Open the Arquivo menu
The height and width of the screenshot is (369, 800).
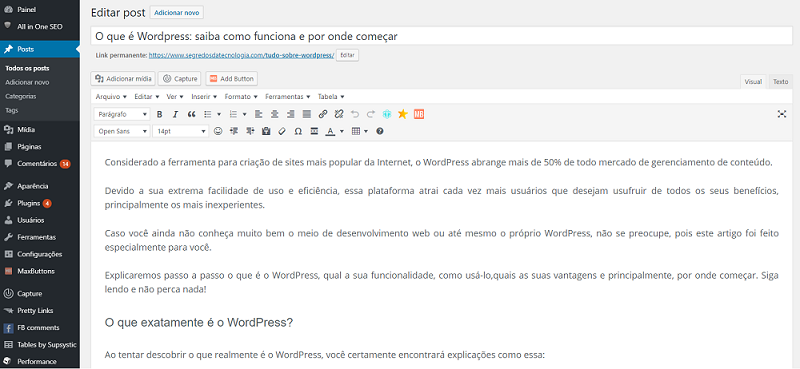(x=111, y=96)
